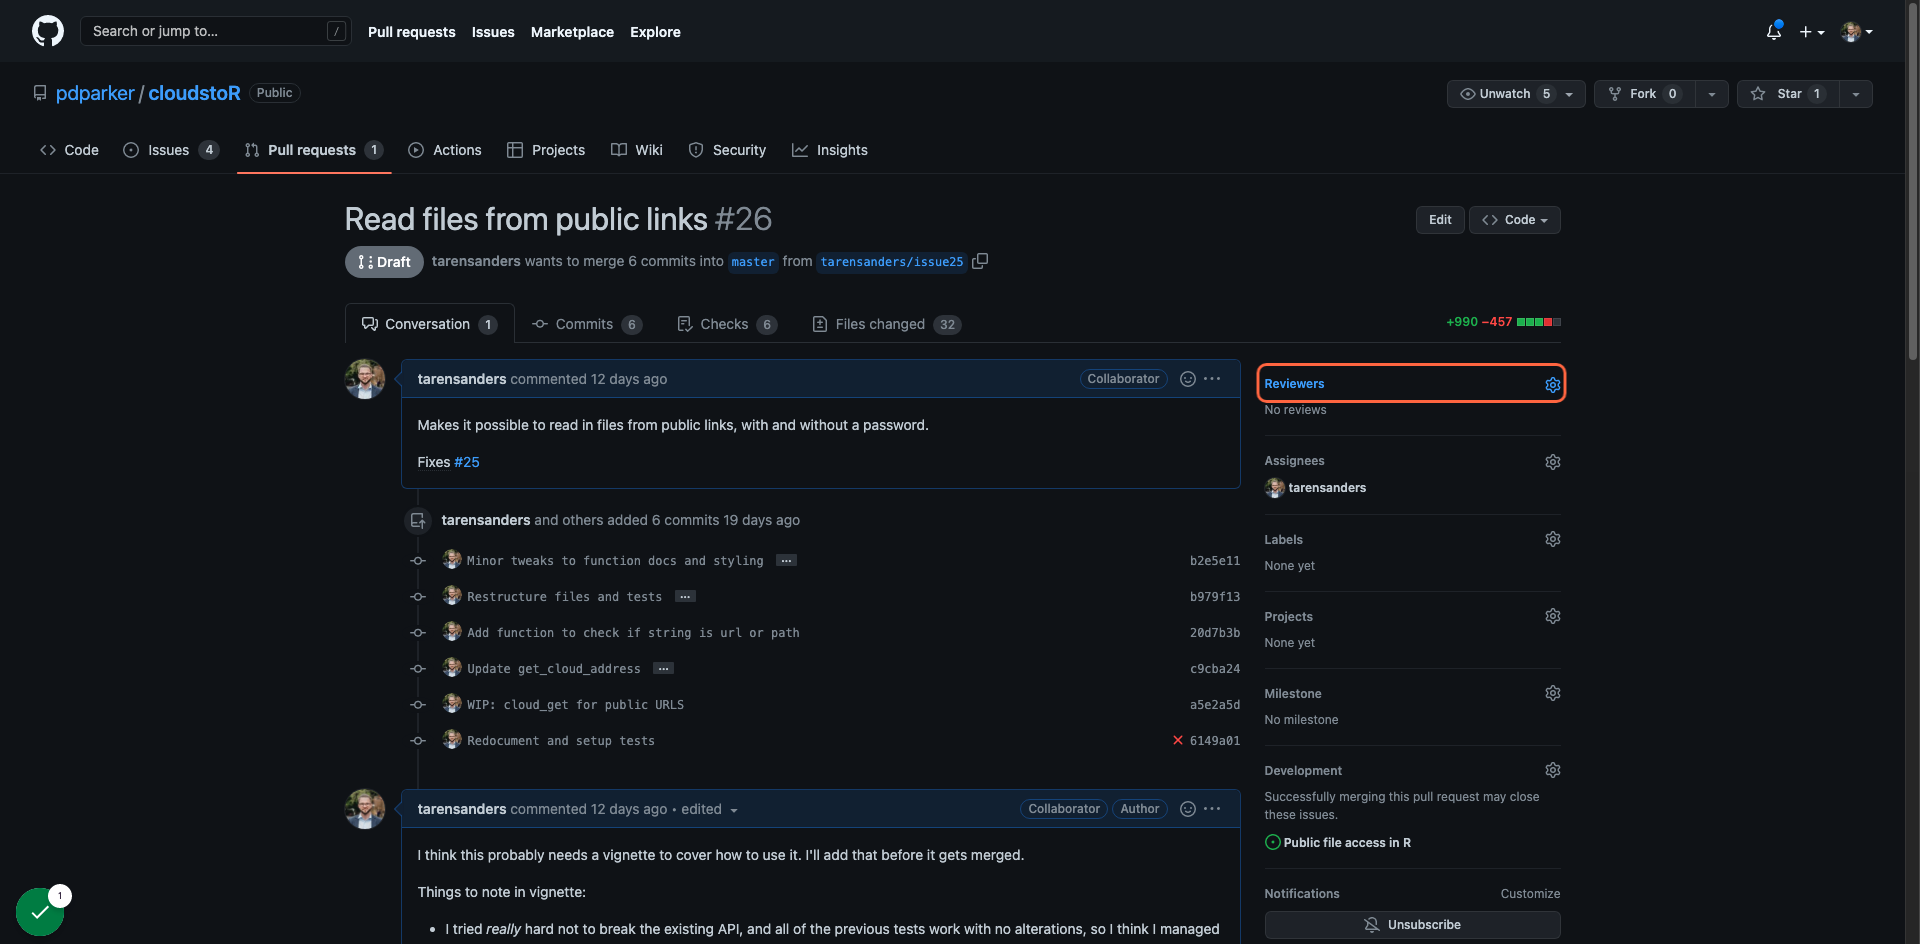Switch to the Checks tab
The width and height of the screenshot is (1920, 944).
(727, 324)
